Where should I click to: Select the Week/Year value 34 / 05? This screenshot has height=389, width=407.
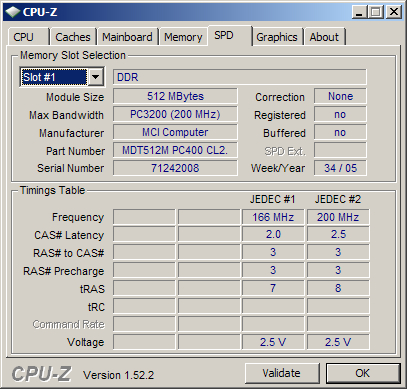[x=340, y=168]
